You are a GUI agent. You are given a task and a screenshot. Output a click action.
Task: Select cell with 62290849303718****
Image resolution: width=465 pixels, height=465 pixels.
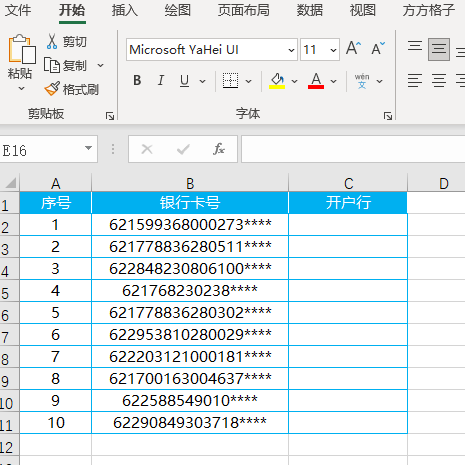190,422
